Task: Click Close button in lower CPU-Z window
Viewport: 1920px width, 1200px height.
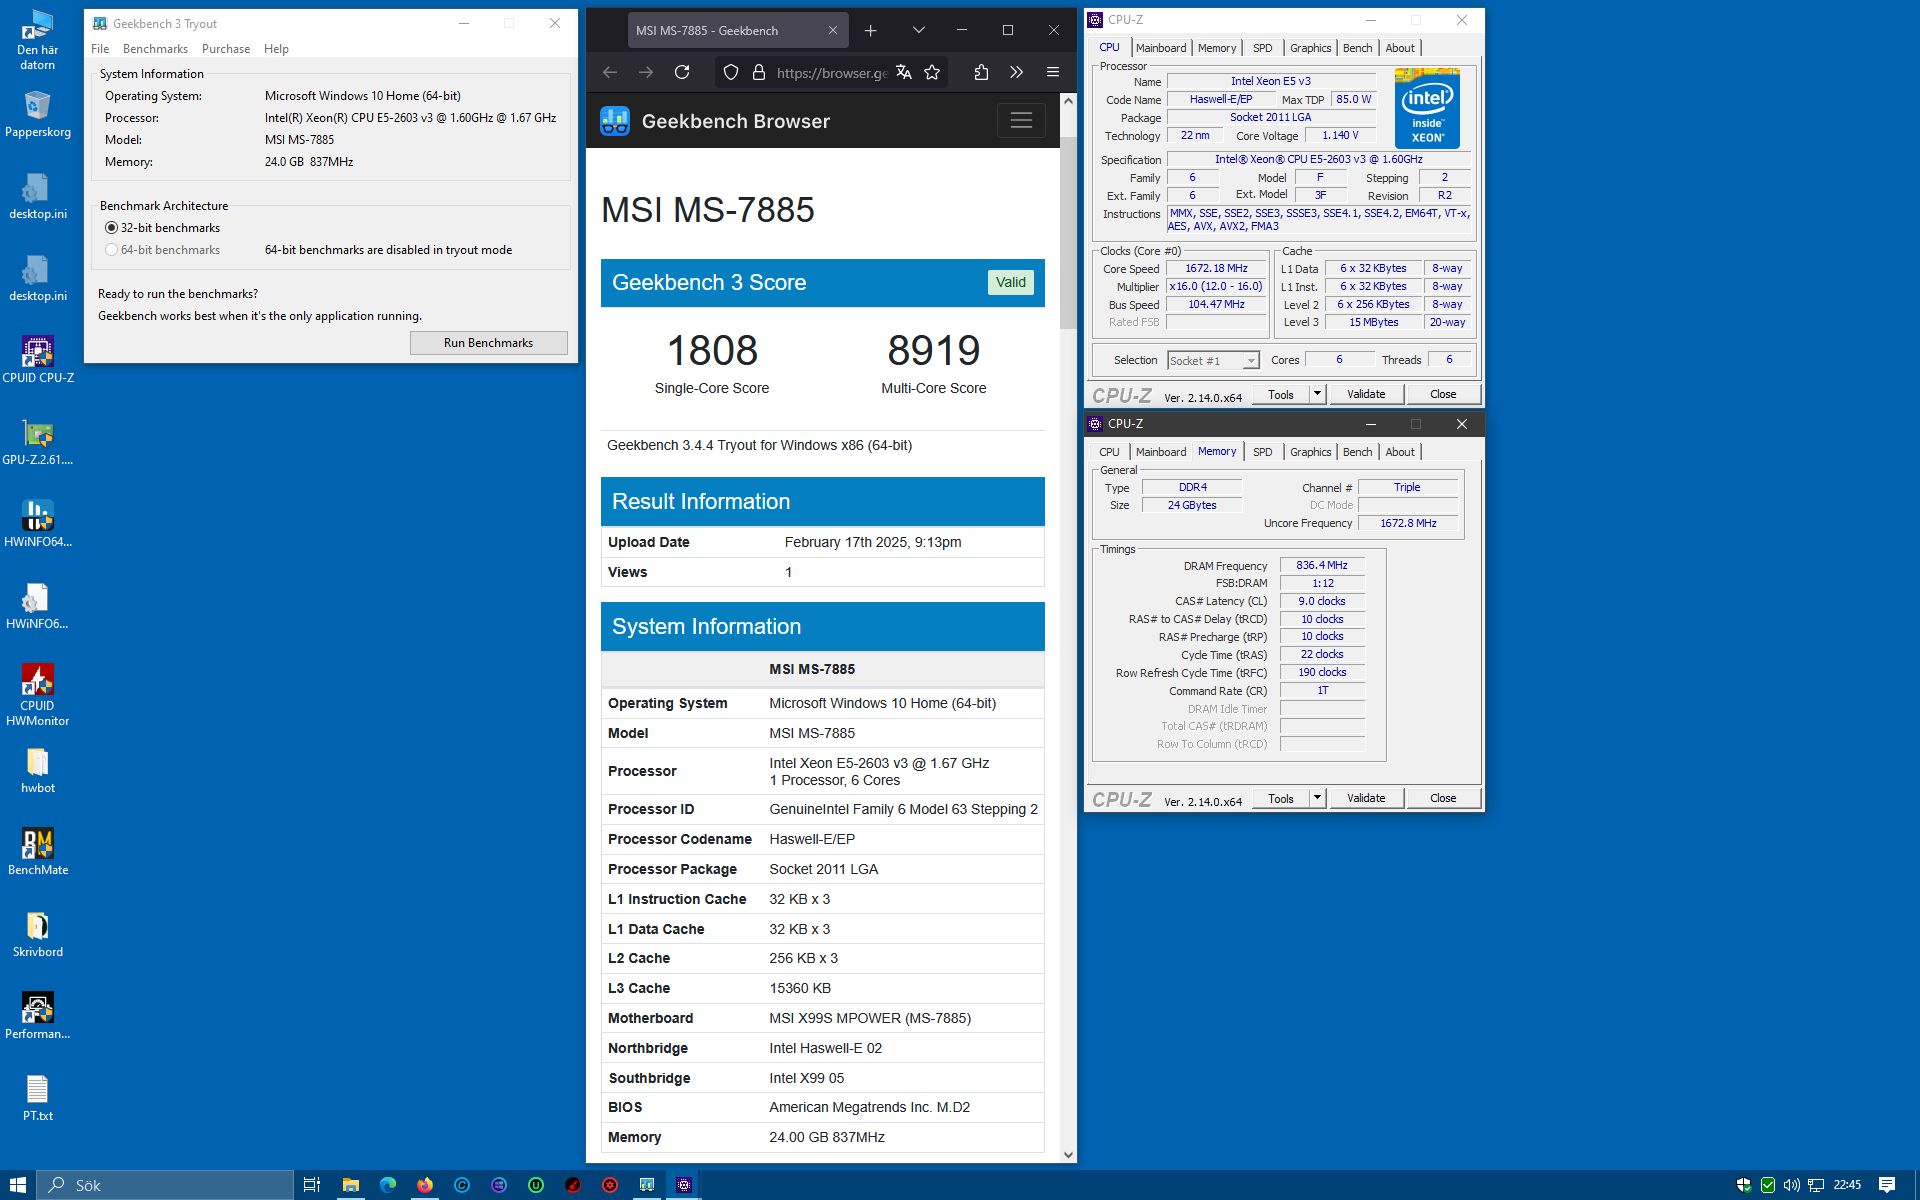Action: click(1443, 798)
